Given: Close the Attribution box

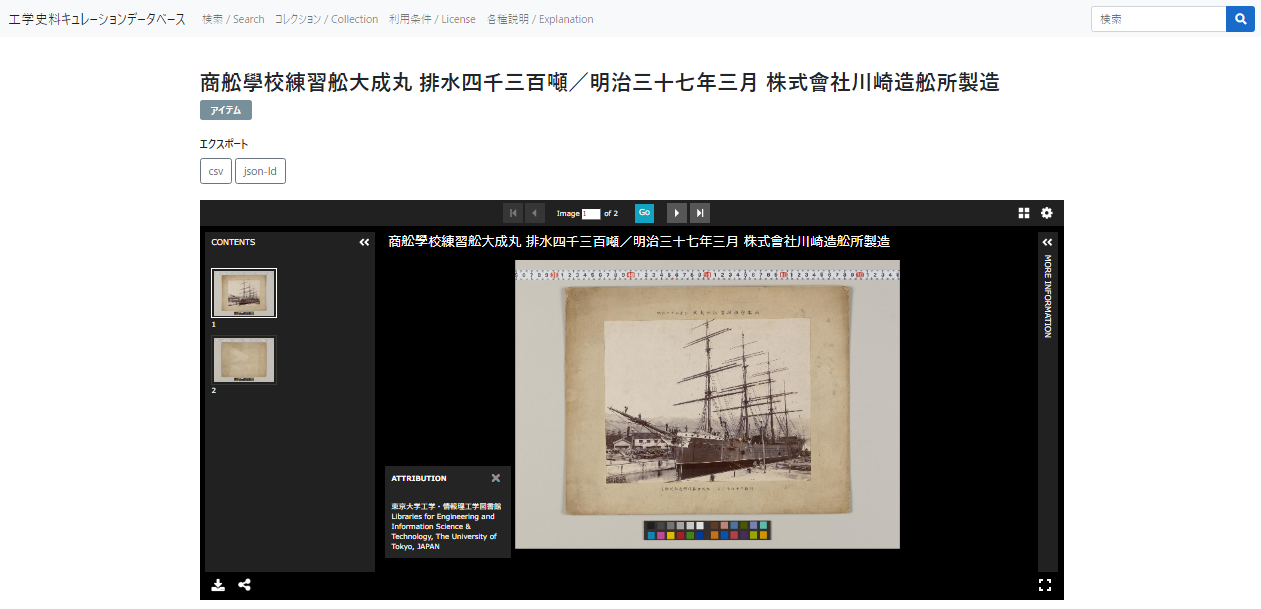Looking at the screenshot, I should (496, 478).
